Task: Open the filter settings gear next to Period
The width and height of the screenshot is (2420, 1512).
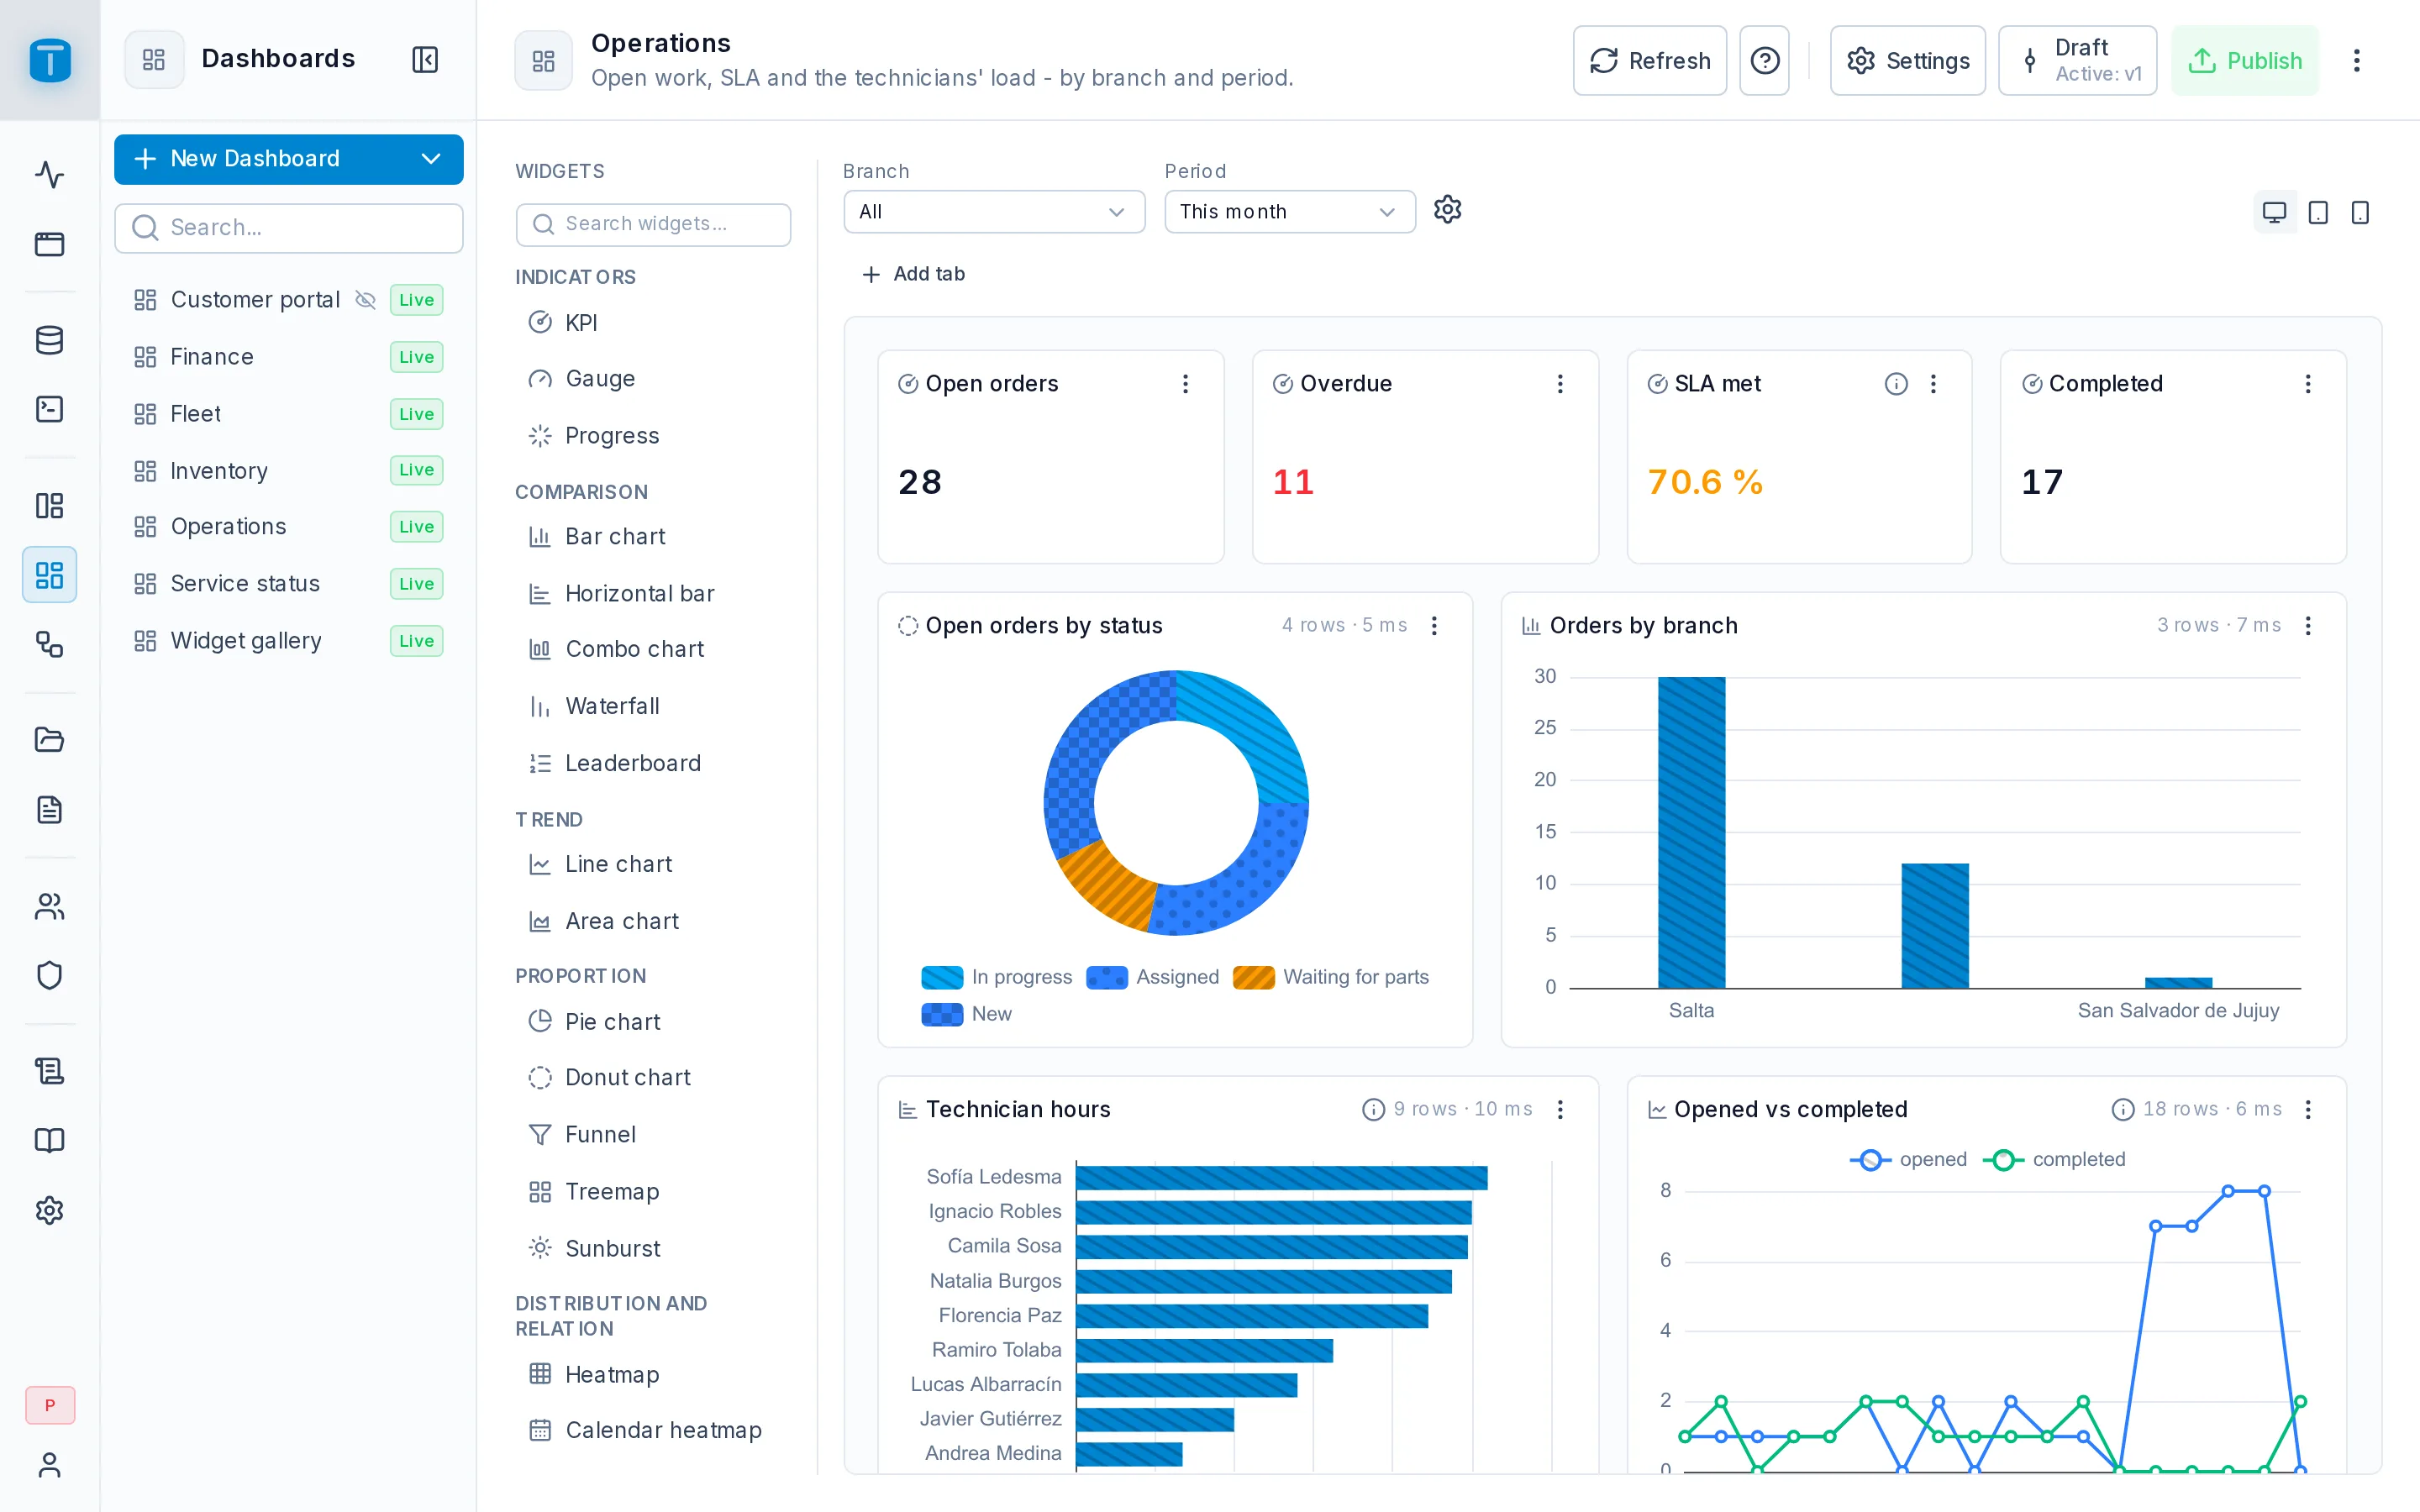Action: point(1447,210)
